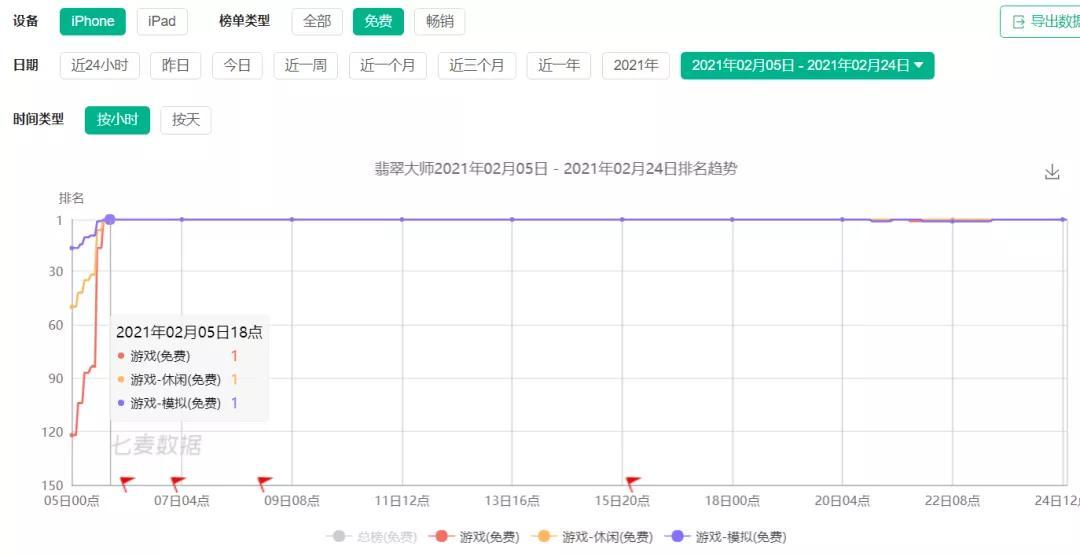This screenshot has height=557, width=1080.
Task: Toggle 总榜(免费) legend series
Action: (371, 537)
